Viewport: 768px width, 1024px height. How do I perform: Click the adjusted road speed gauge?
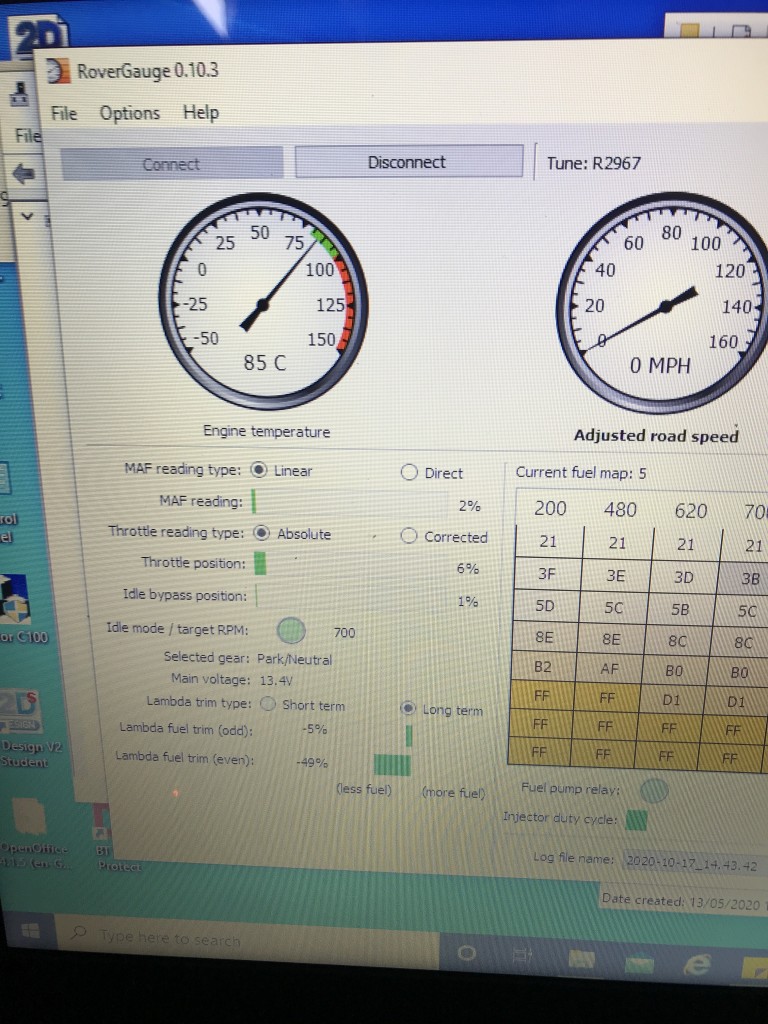coord(664,302)
